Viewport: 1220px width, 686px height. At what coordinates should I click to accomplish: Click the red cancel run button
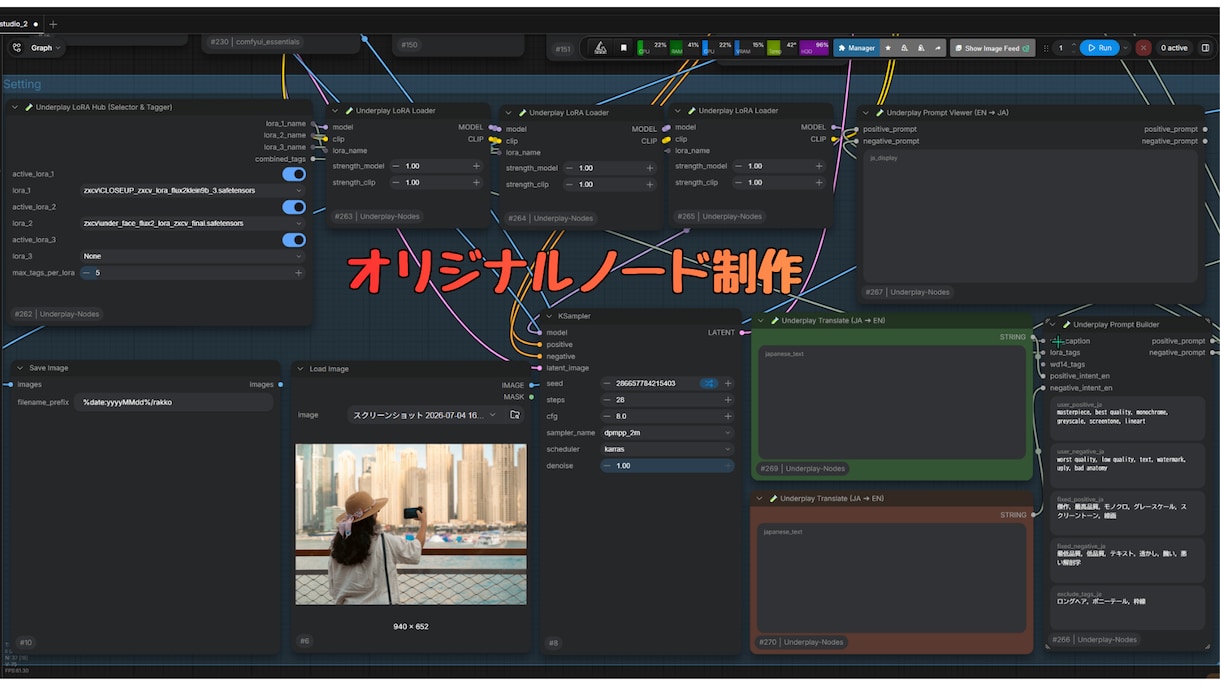(1143, 48)
